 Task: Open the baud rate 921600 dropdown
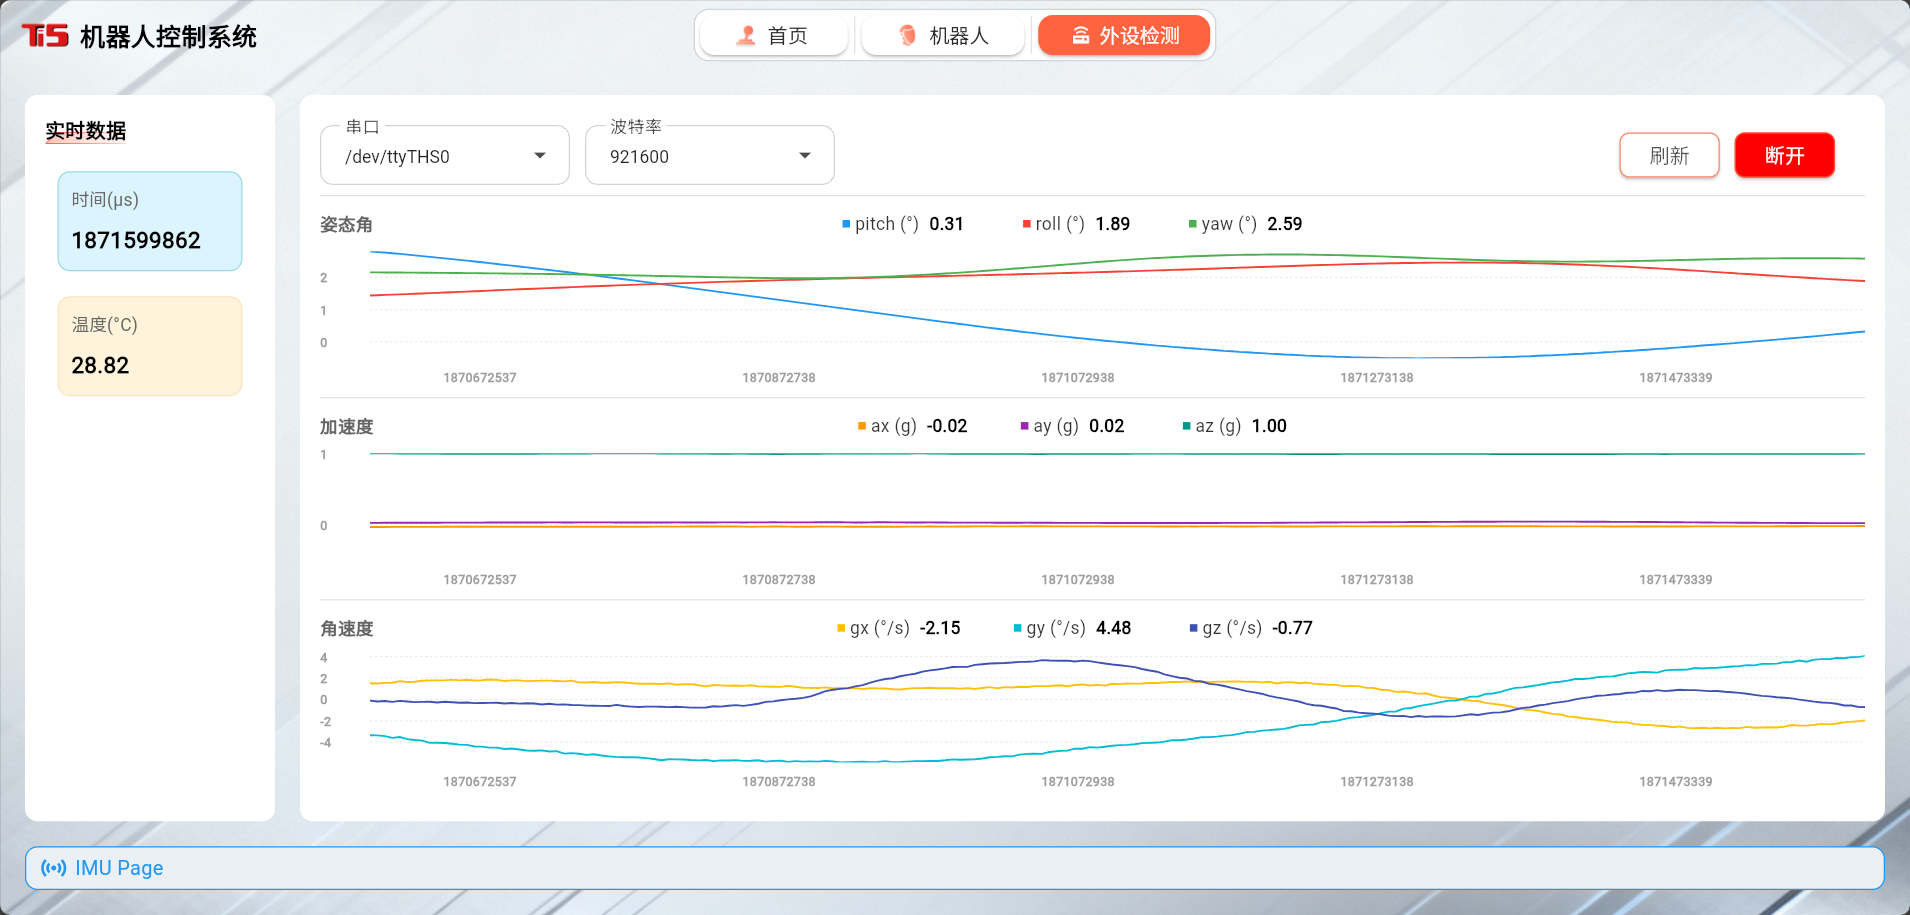(710, 156)
